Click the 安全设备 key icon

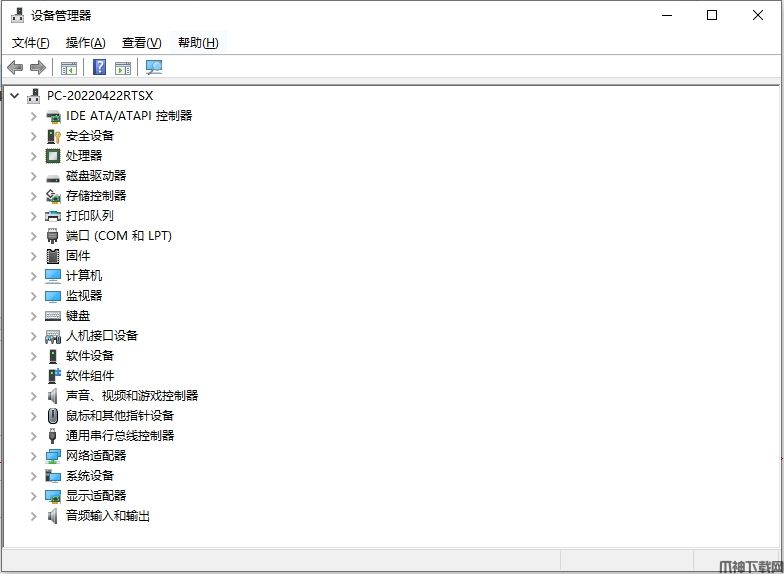53,136
